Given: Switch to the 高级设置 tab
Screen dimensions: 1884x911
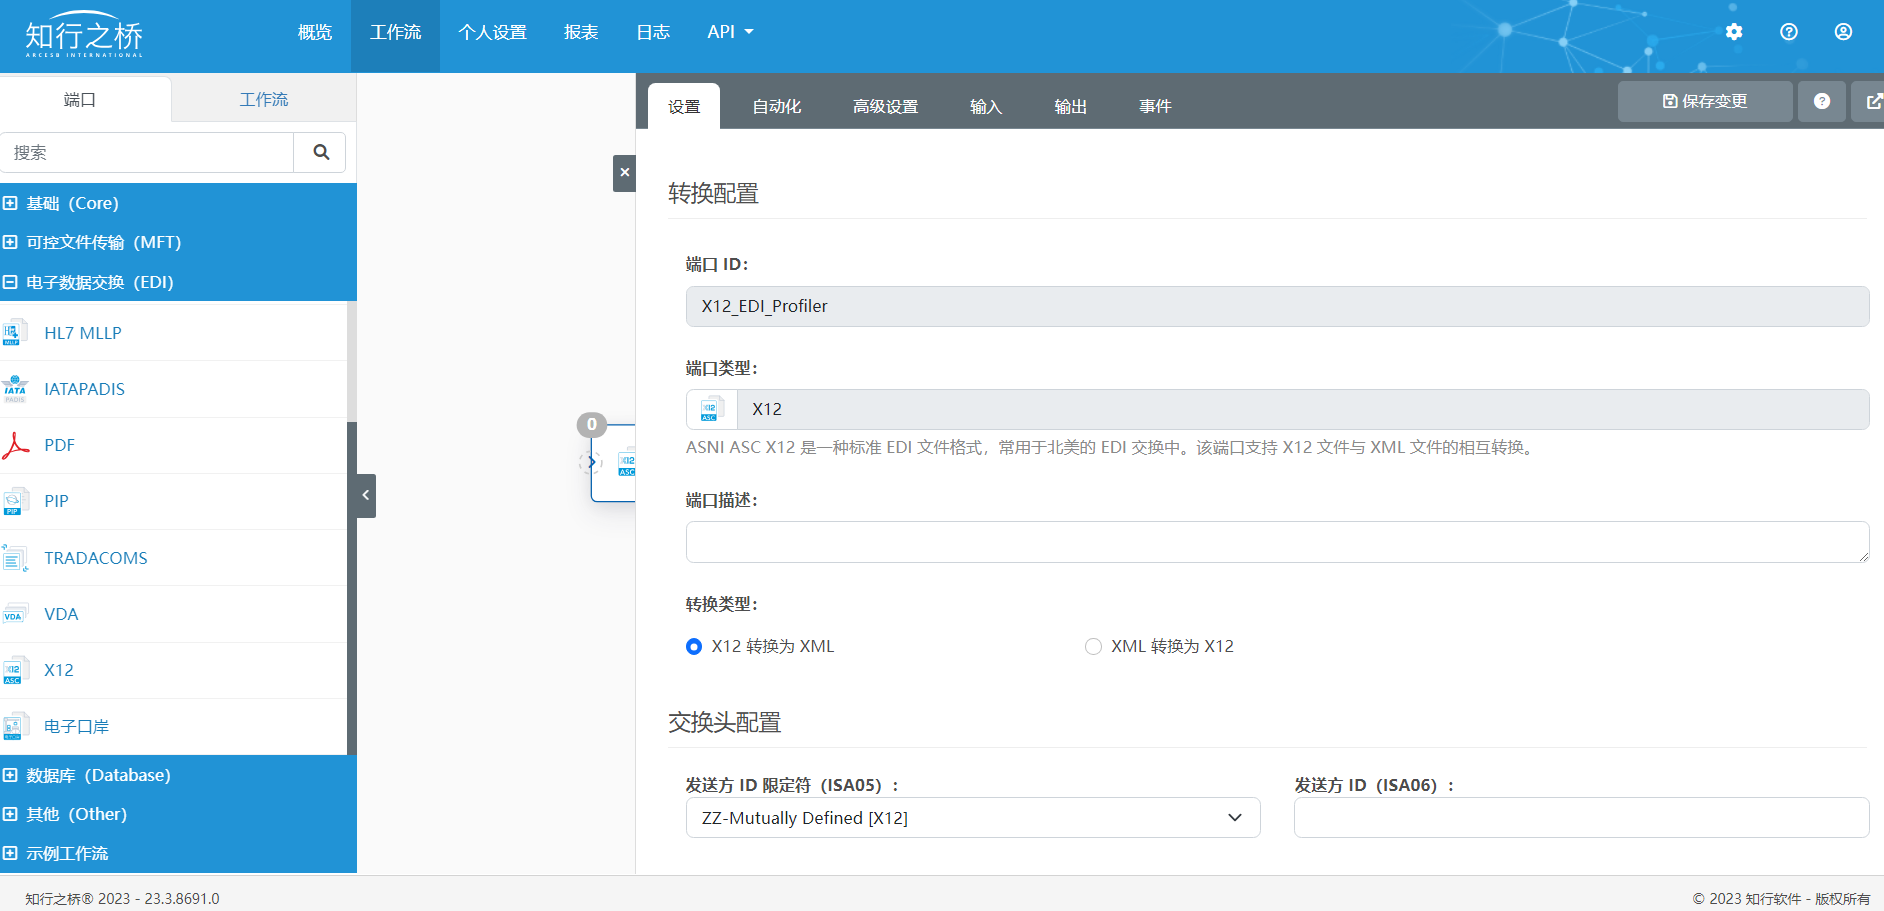Looking at the screenshot, I should pyautogui.click(x=885, y=106).
